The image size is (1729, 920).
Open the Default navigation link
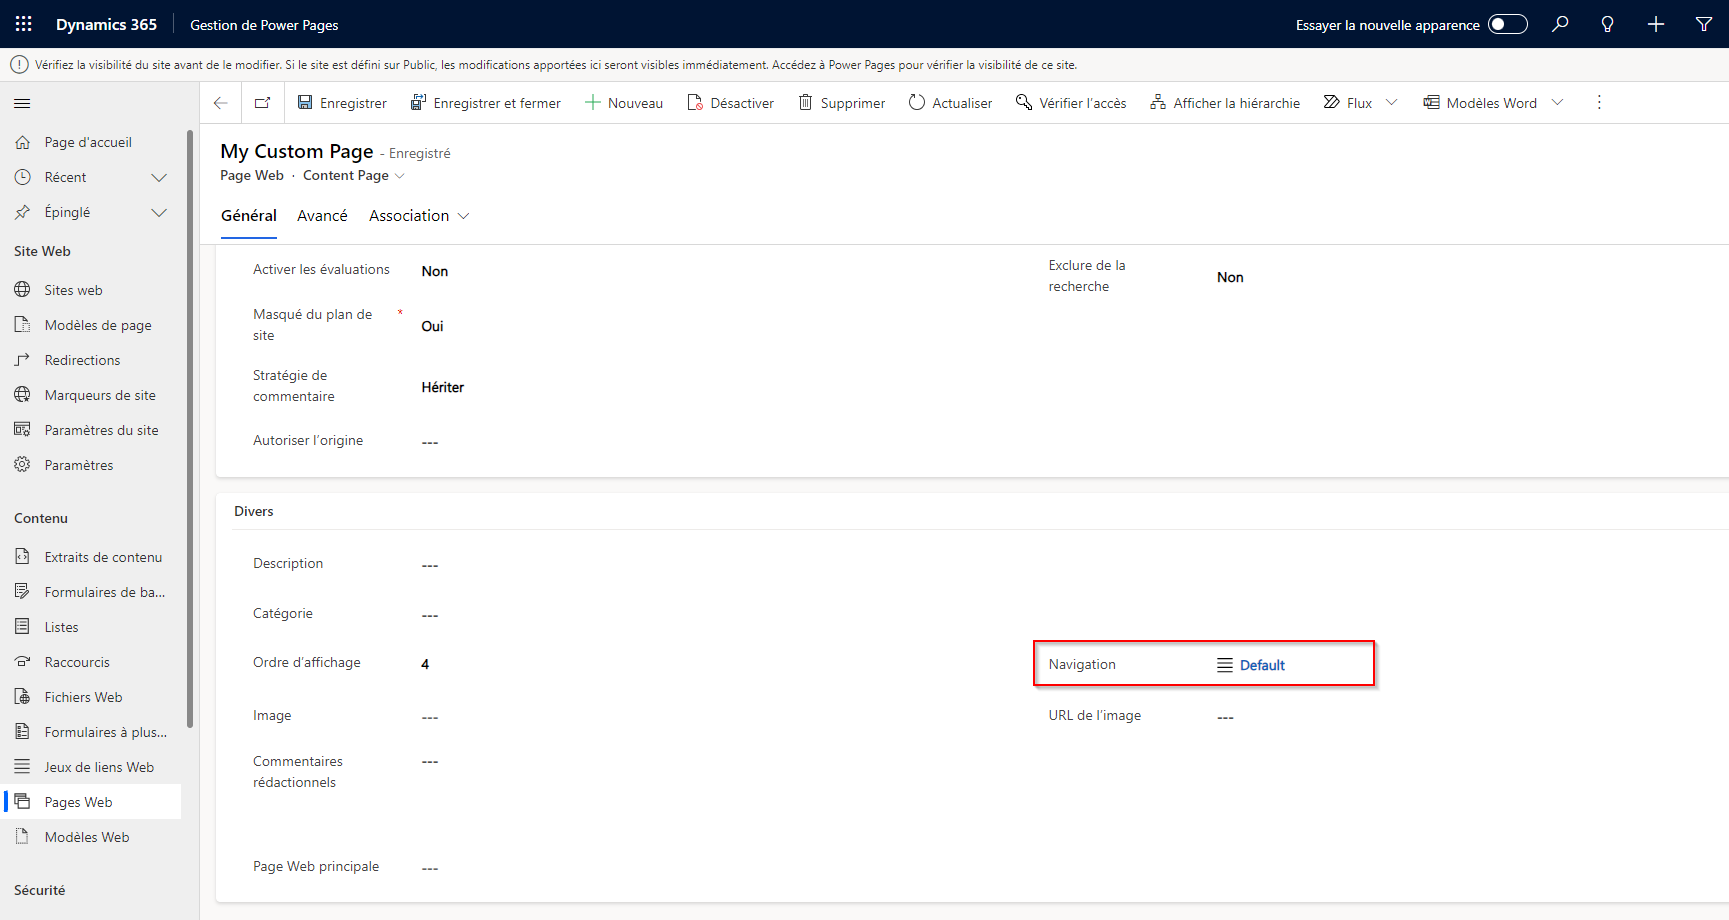pos(1262,665)
